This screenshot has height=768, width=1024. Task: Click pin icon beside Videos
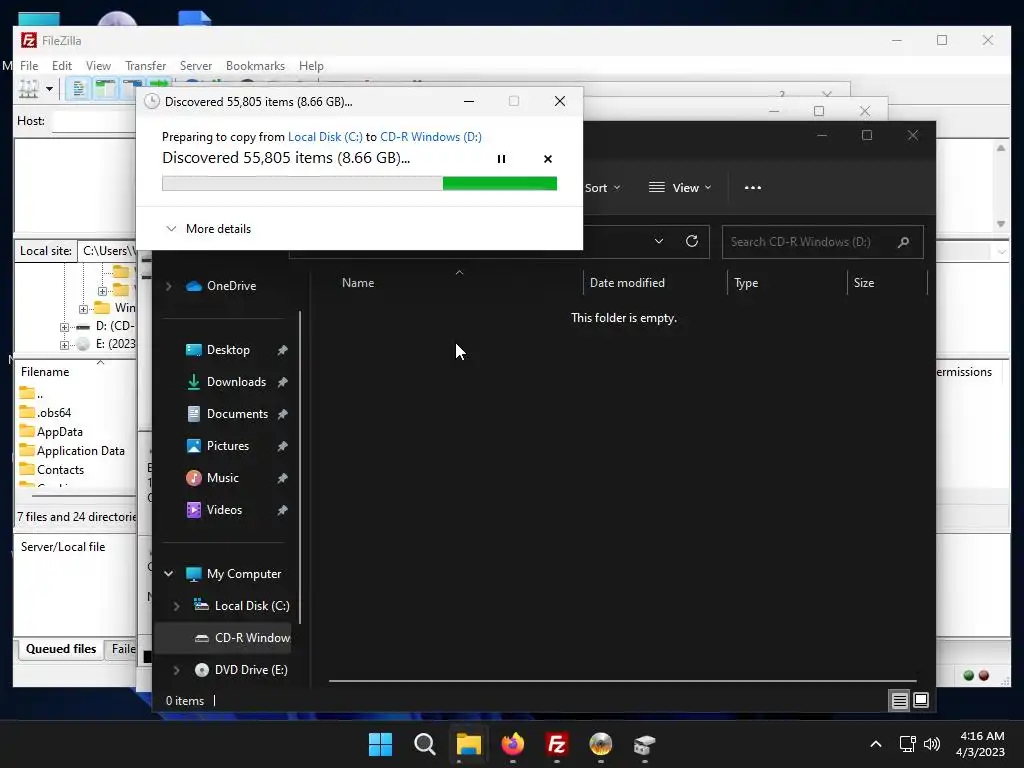282,510
